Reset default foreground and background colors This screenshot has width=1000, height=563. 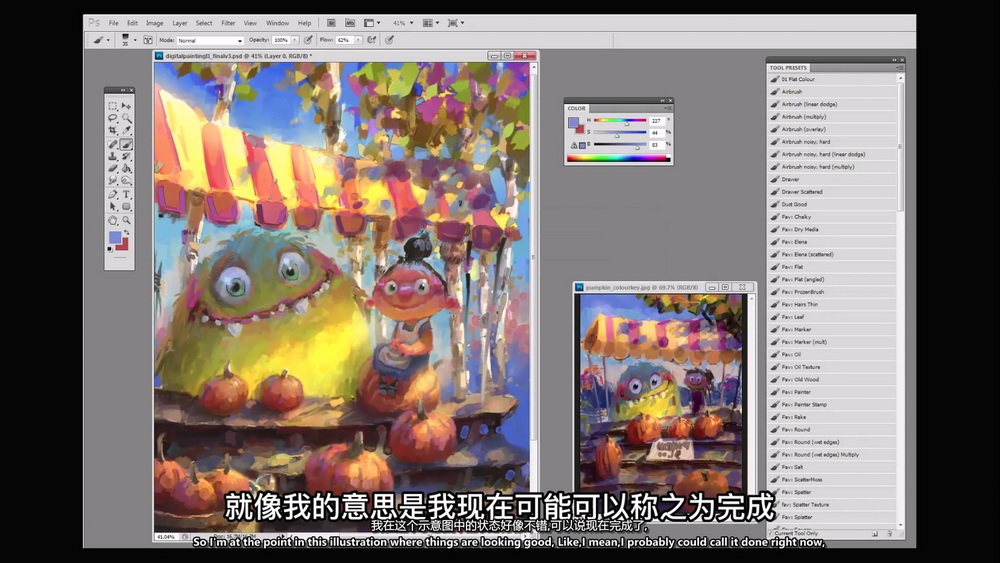click(110, 249)
